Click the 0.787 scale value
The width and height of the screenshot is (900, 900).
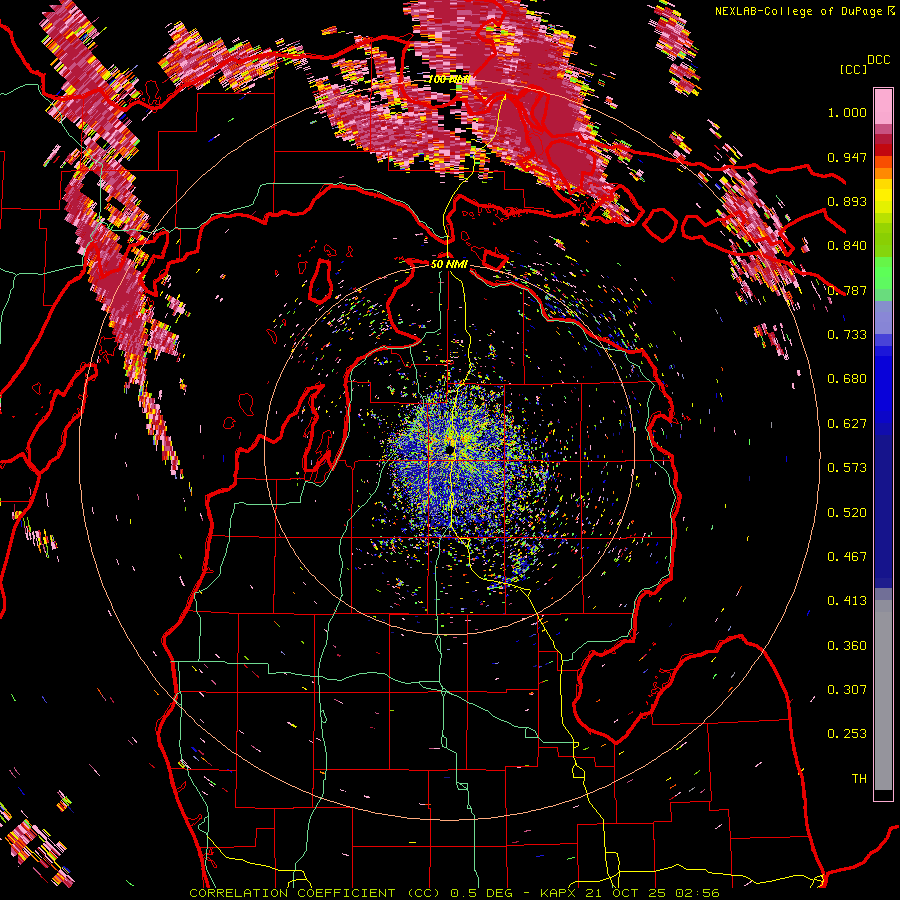pos(847,290)
